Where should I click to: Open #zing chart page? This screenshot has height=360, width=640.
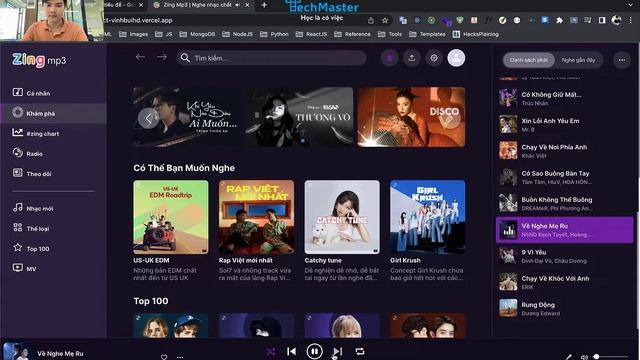point(36,133)
